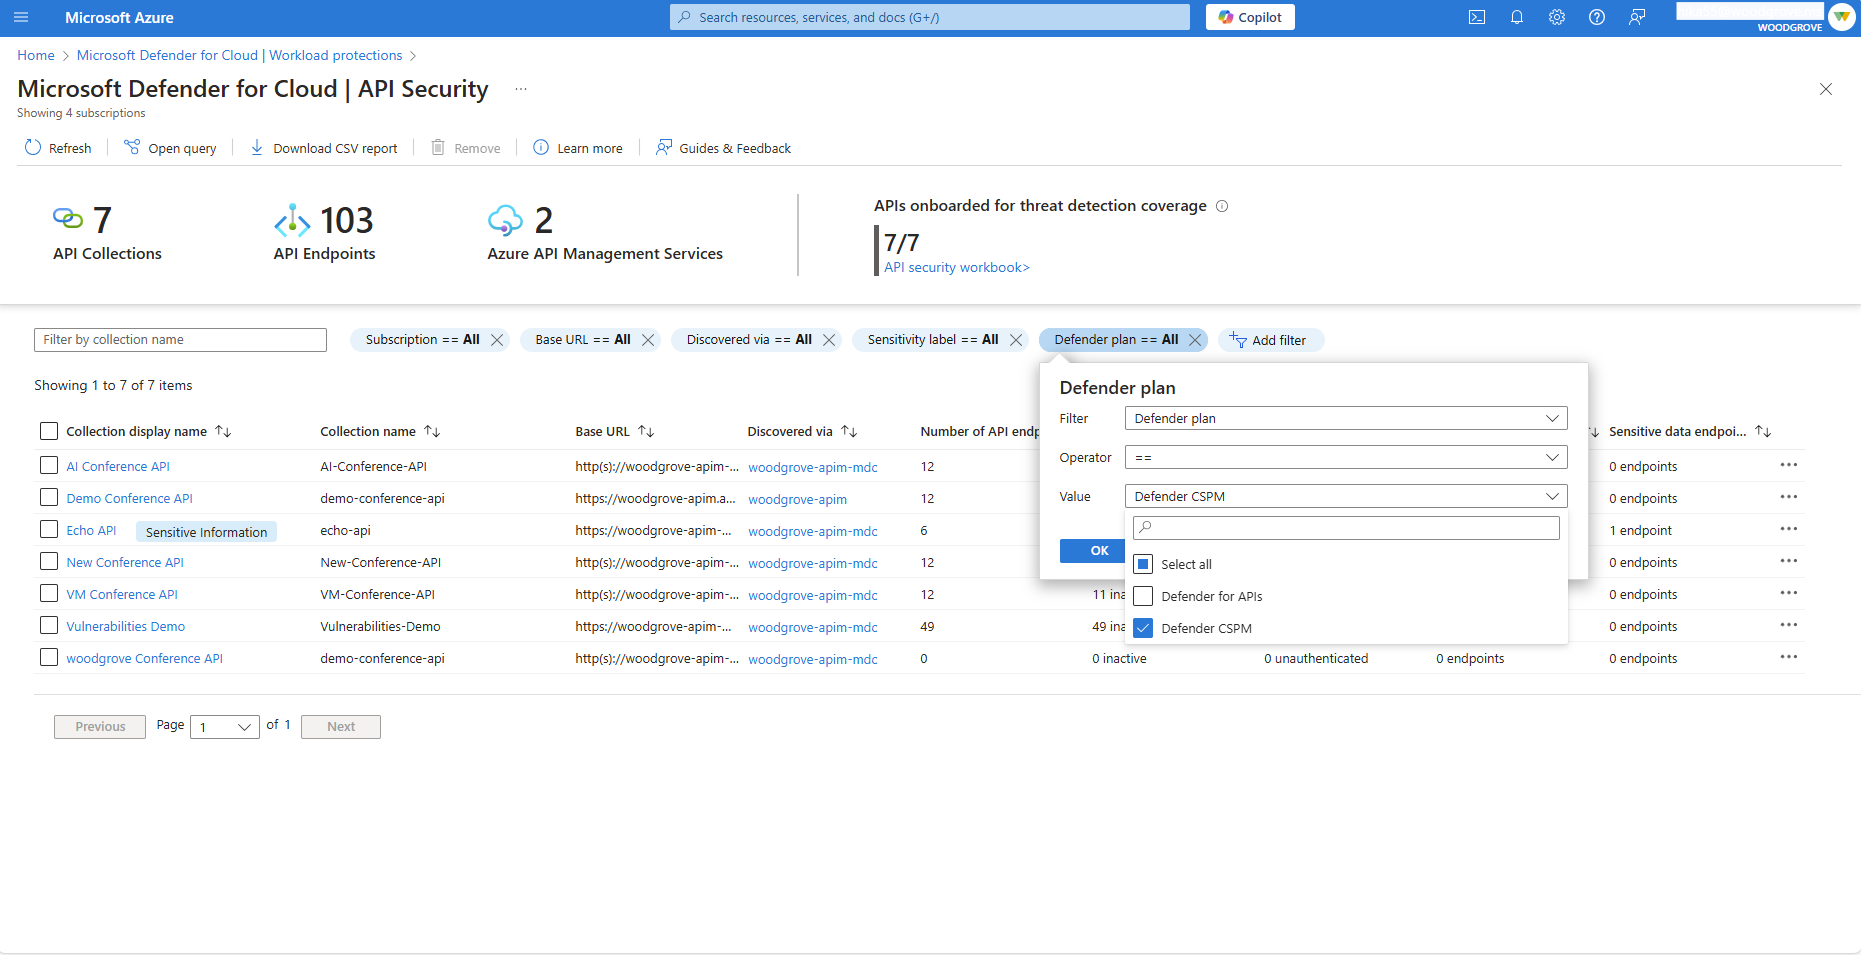
Task: Open the Vulnerabilities Demo collection link
Action: point(126,626)
